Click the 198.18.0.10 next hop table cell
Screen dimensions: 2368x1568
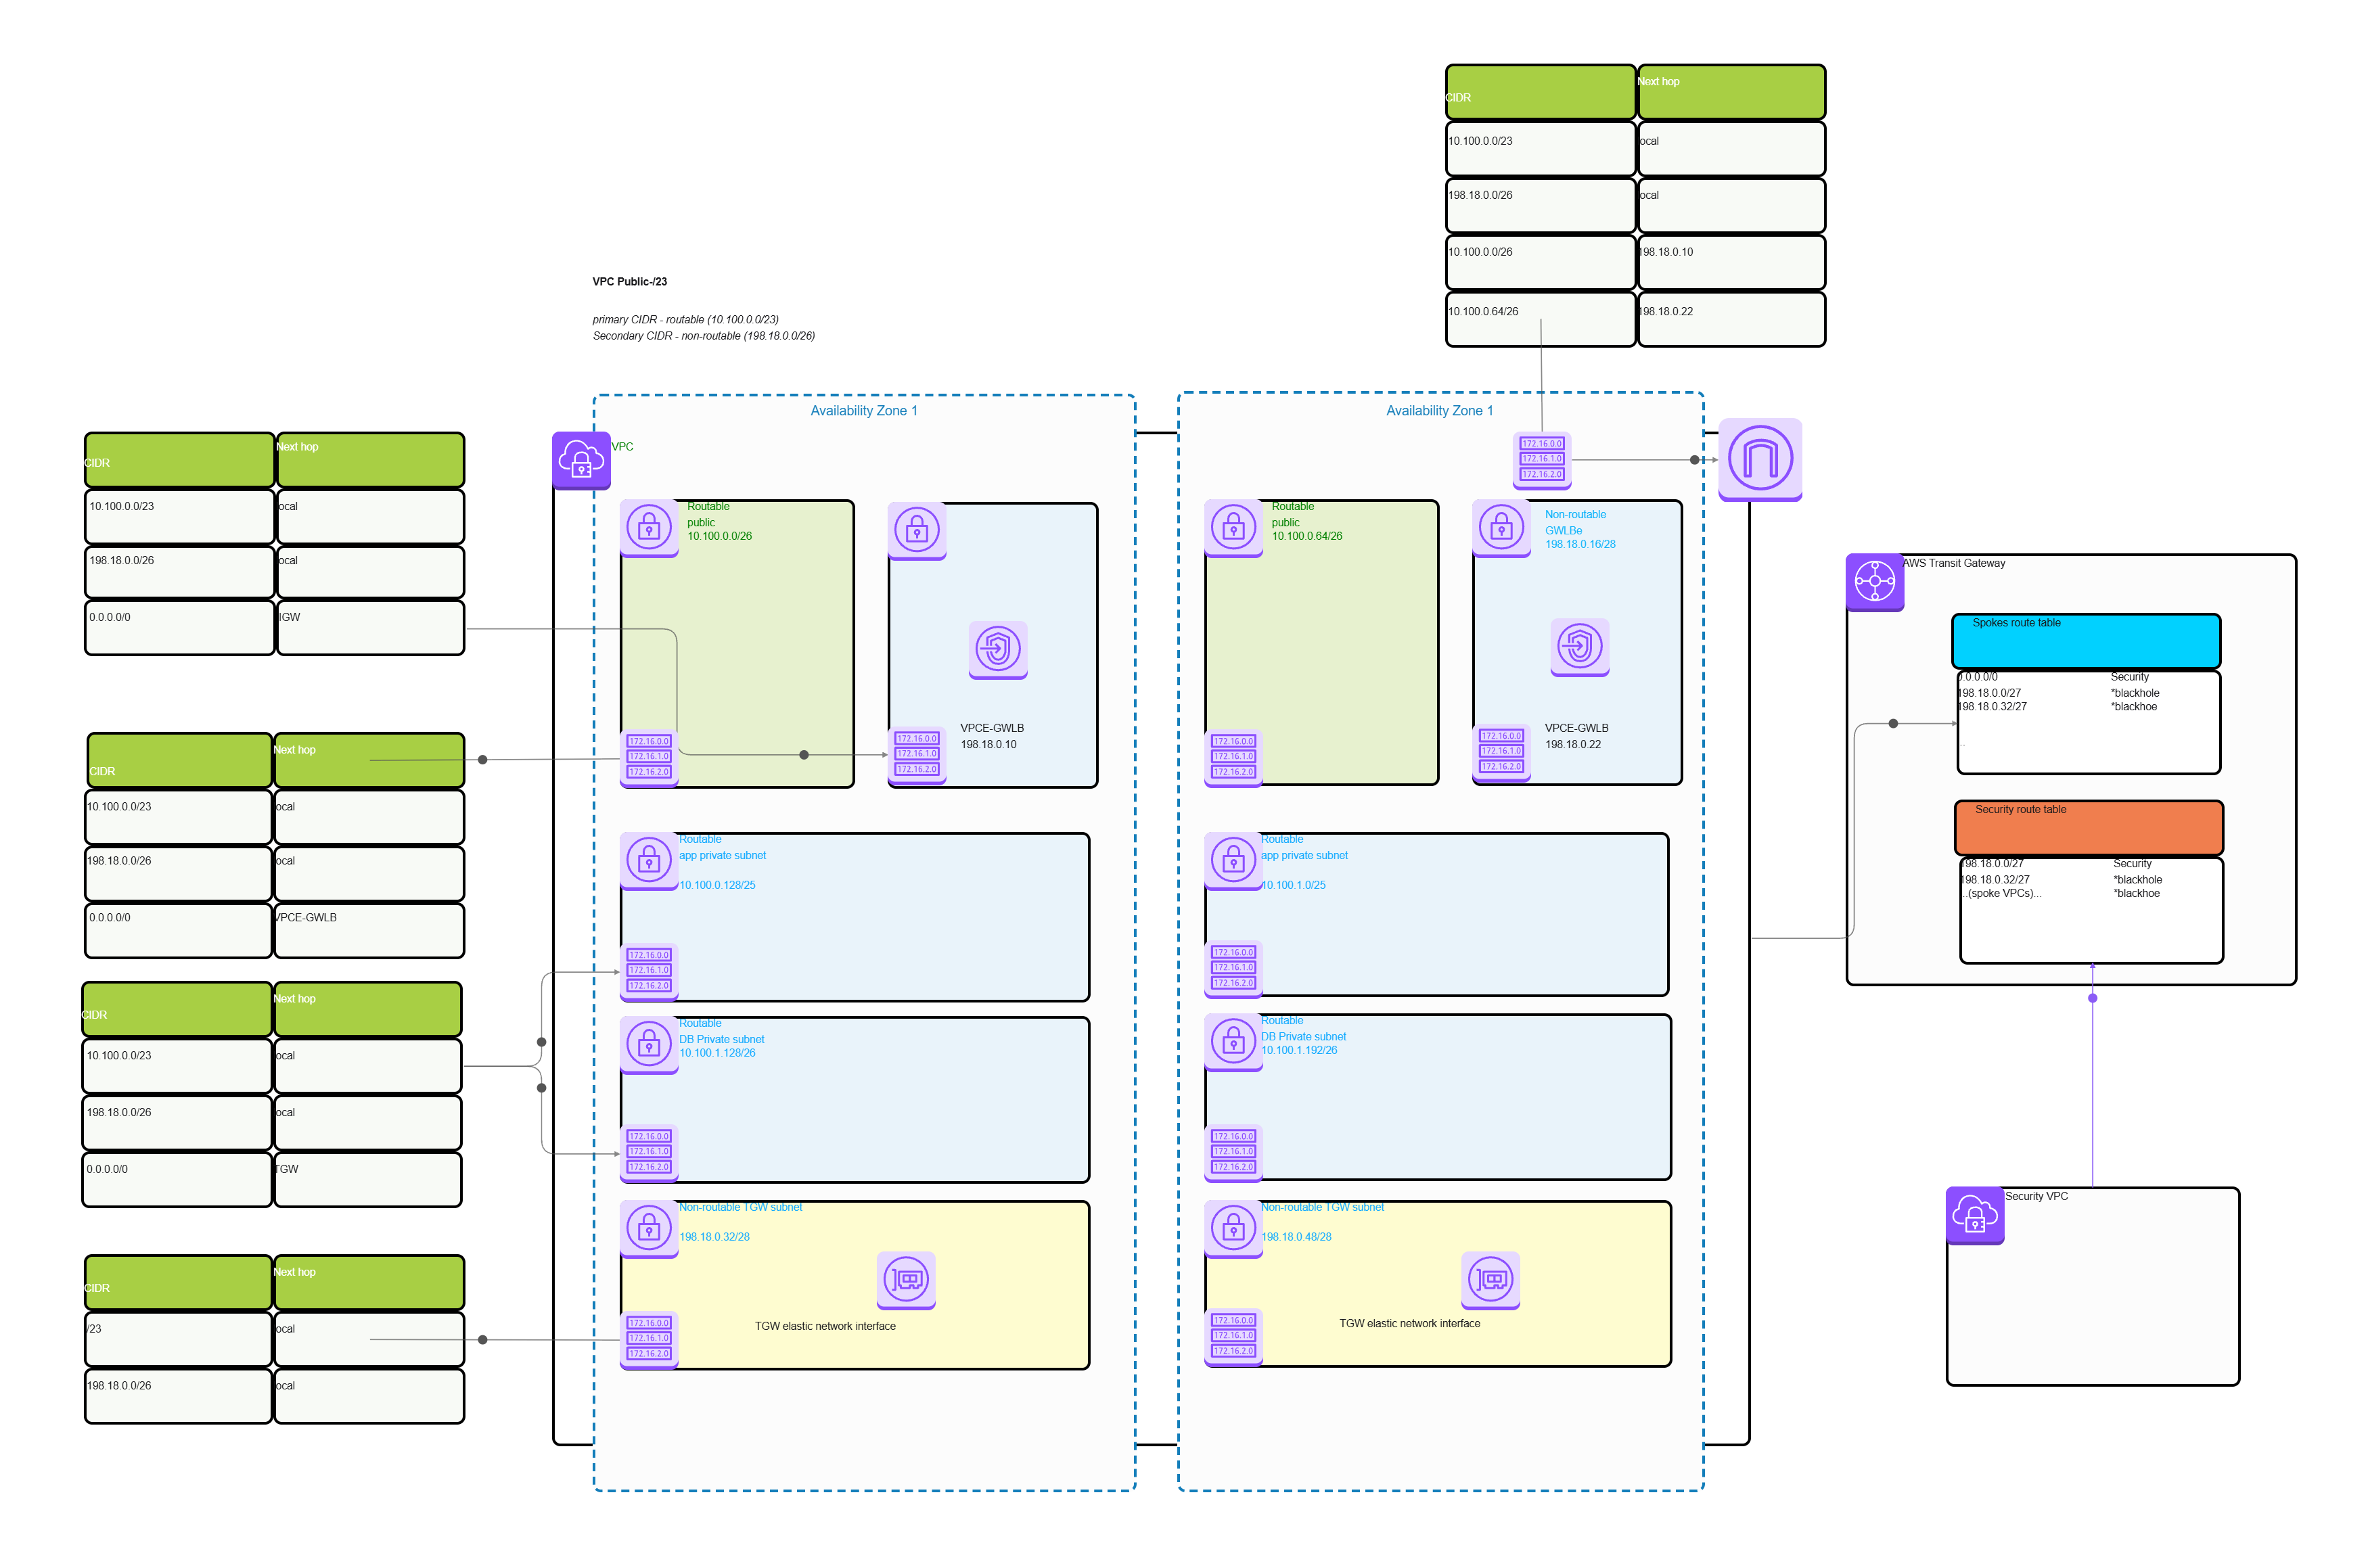point(1731,262)
